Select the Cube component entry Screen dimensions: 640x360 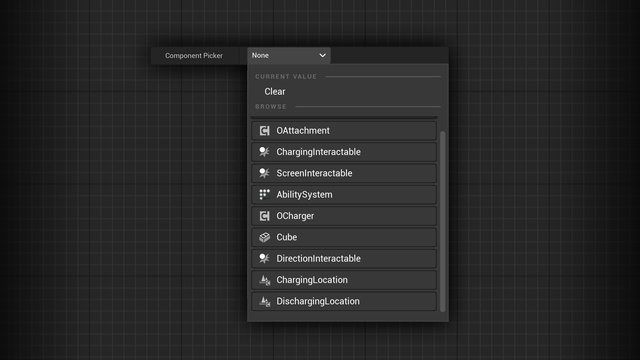click(344, 237)
